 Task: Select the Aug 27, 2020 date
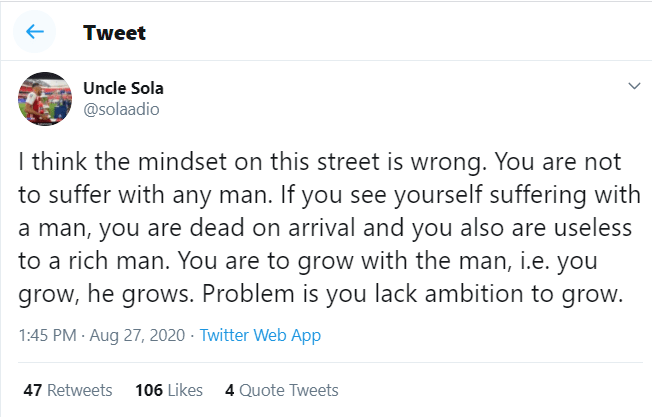coord(139,335)
